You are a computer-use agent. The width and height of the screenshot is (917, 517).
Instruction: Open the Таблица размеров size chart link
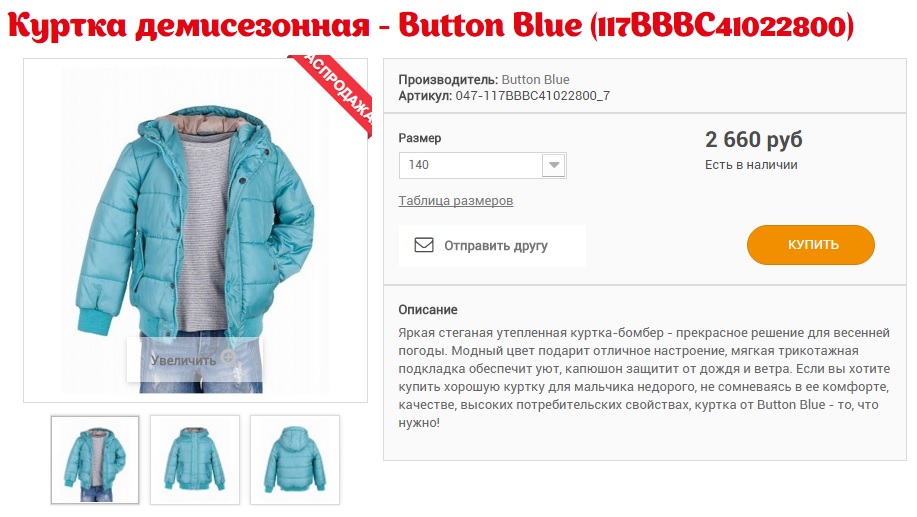pyautogui.click(x=456, y=201)
